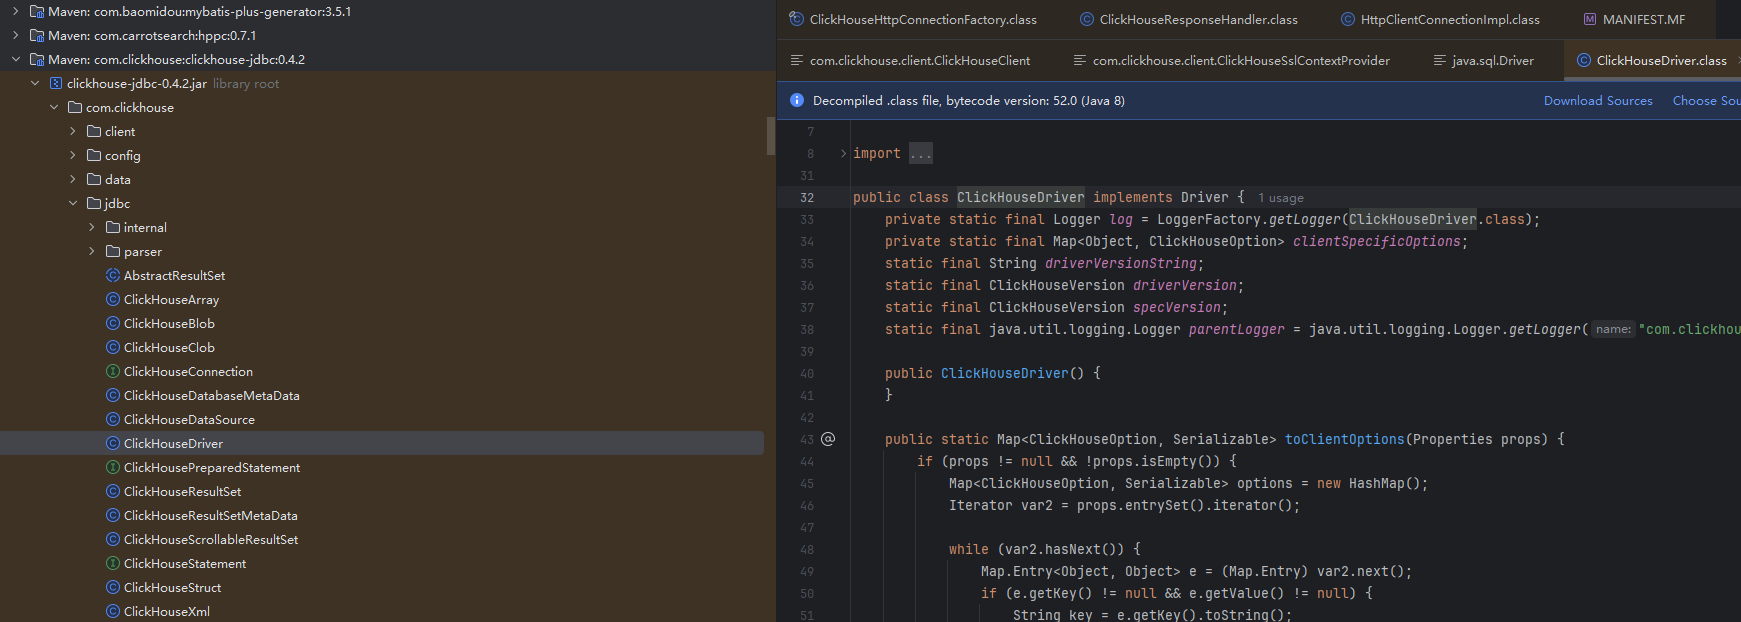Click the MANIFEST.MF tab file icon
Viewport: 1741px width, 622px height.
(1590, 20)
